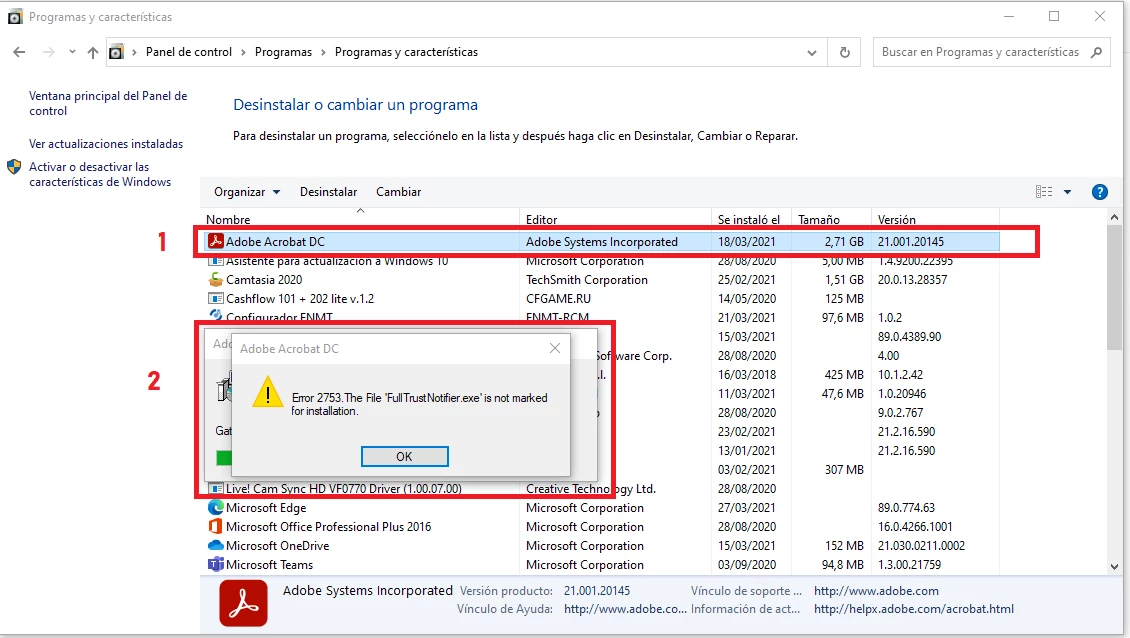Screen dimensions: 1130x638
Task: Select the Adobe Acrobat DC list icon
Action: (215, 241)
